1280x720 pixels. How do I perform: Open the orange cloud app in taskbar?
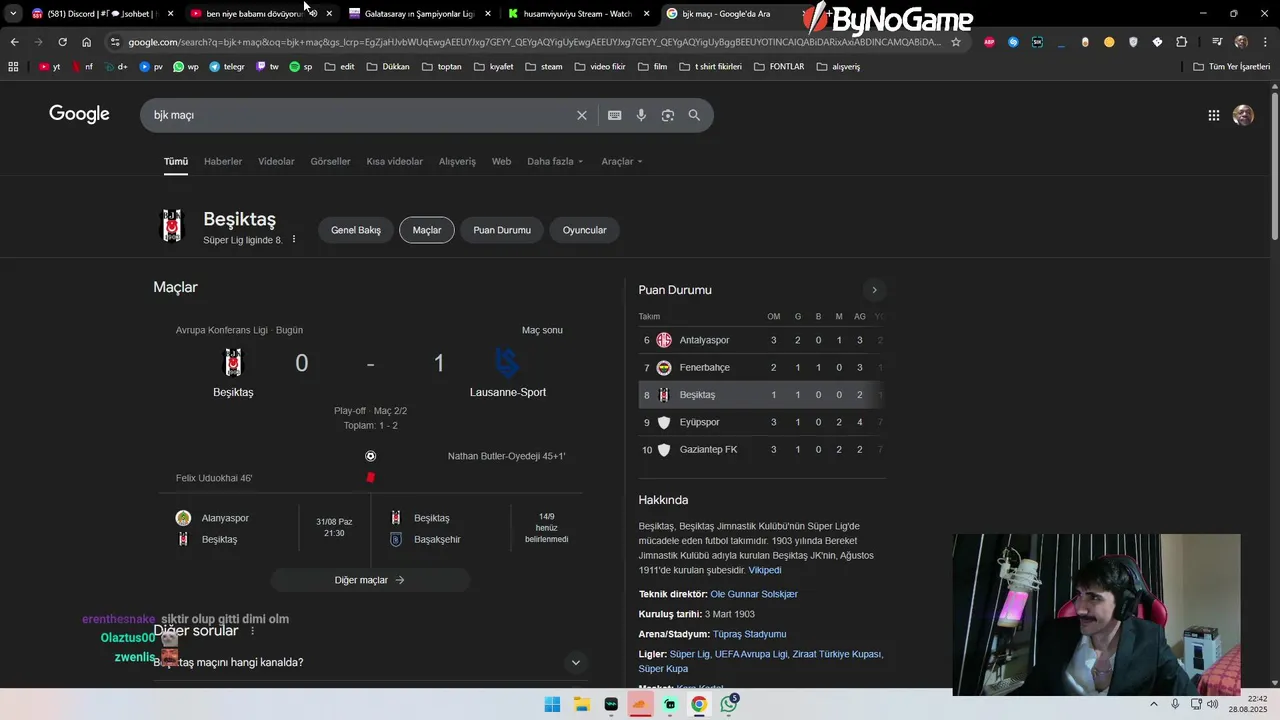point(640,704)
